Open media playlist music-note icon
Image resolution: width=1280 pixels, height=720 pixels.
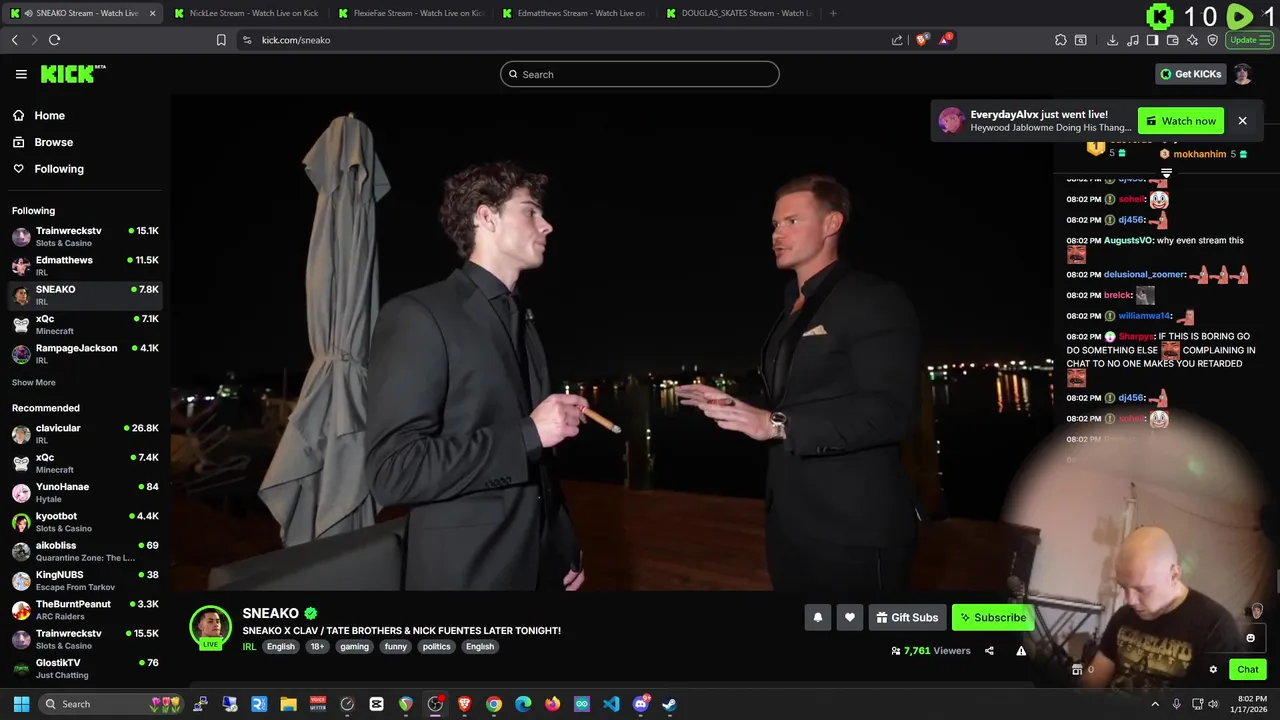coord(1132,40)
